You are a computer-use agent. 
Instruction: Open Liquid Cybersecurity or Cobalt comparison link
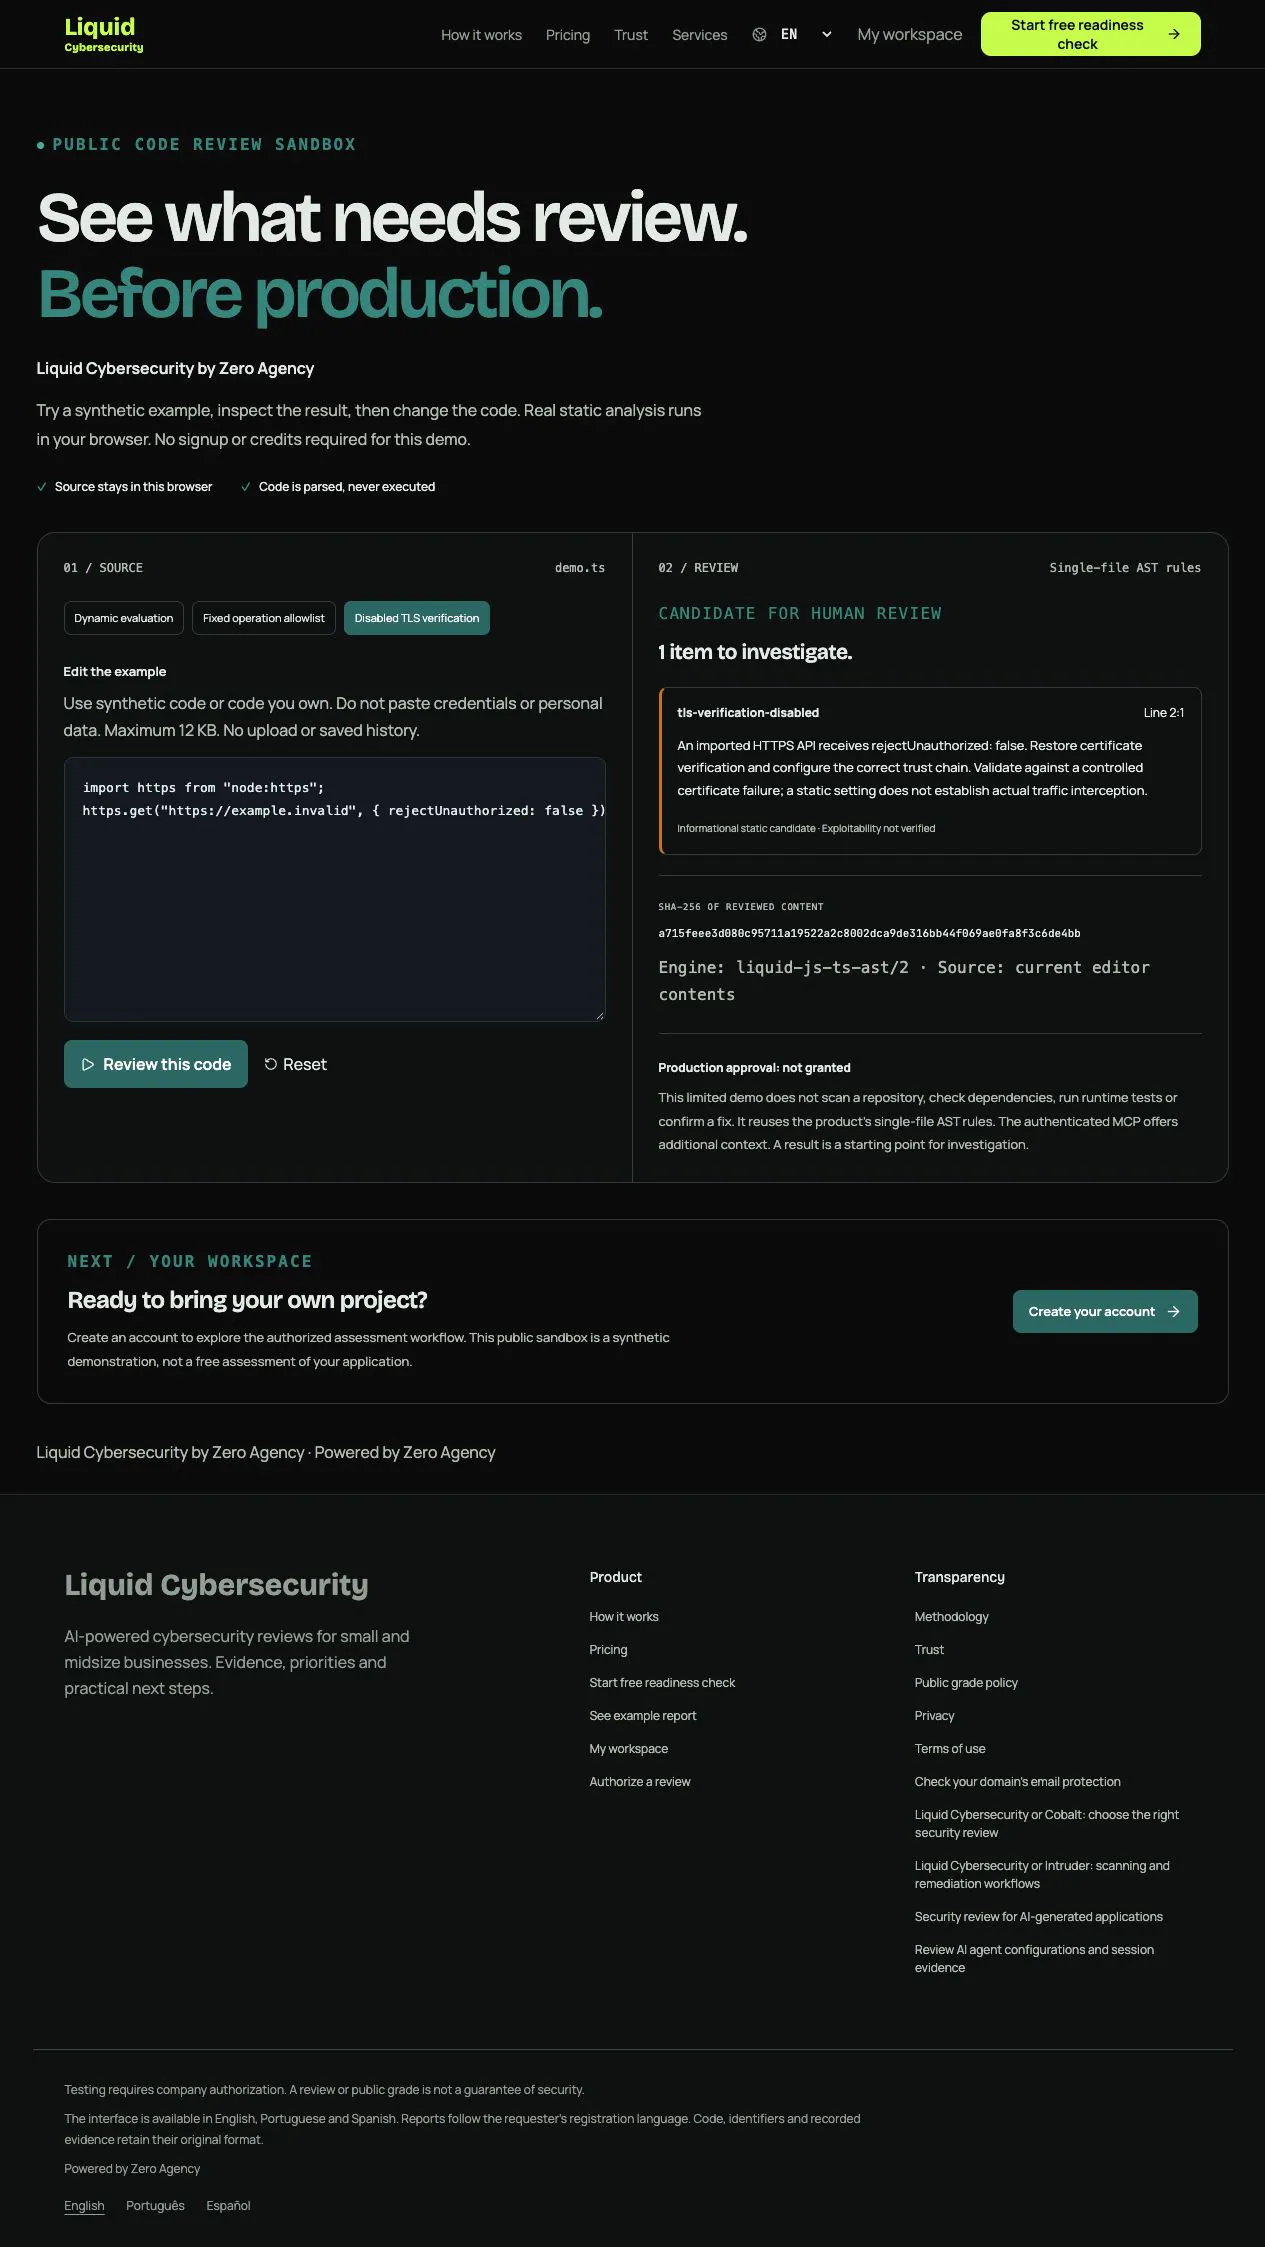(x=1046, y=1823)
